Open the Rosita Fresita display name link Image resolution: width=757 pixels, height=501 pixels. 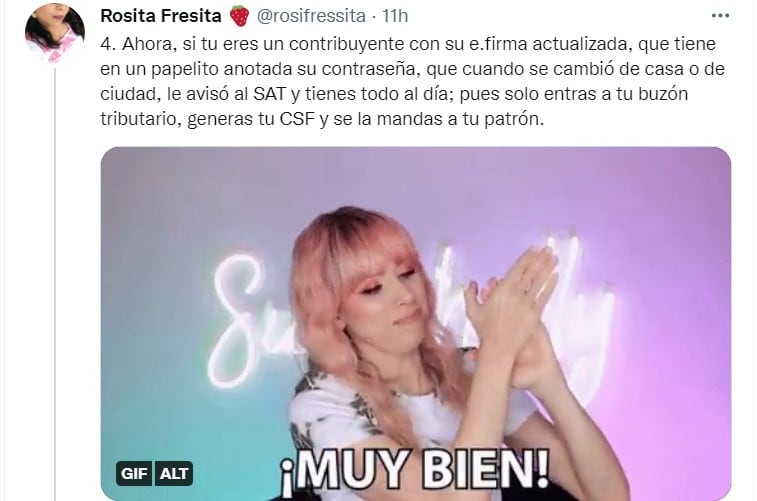point(161,16)
